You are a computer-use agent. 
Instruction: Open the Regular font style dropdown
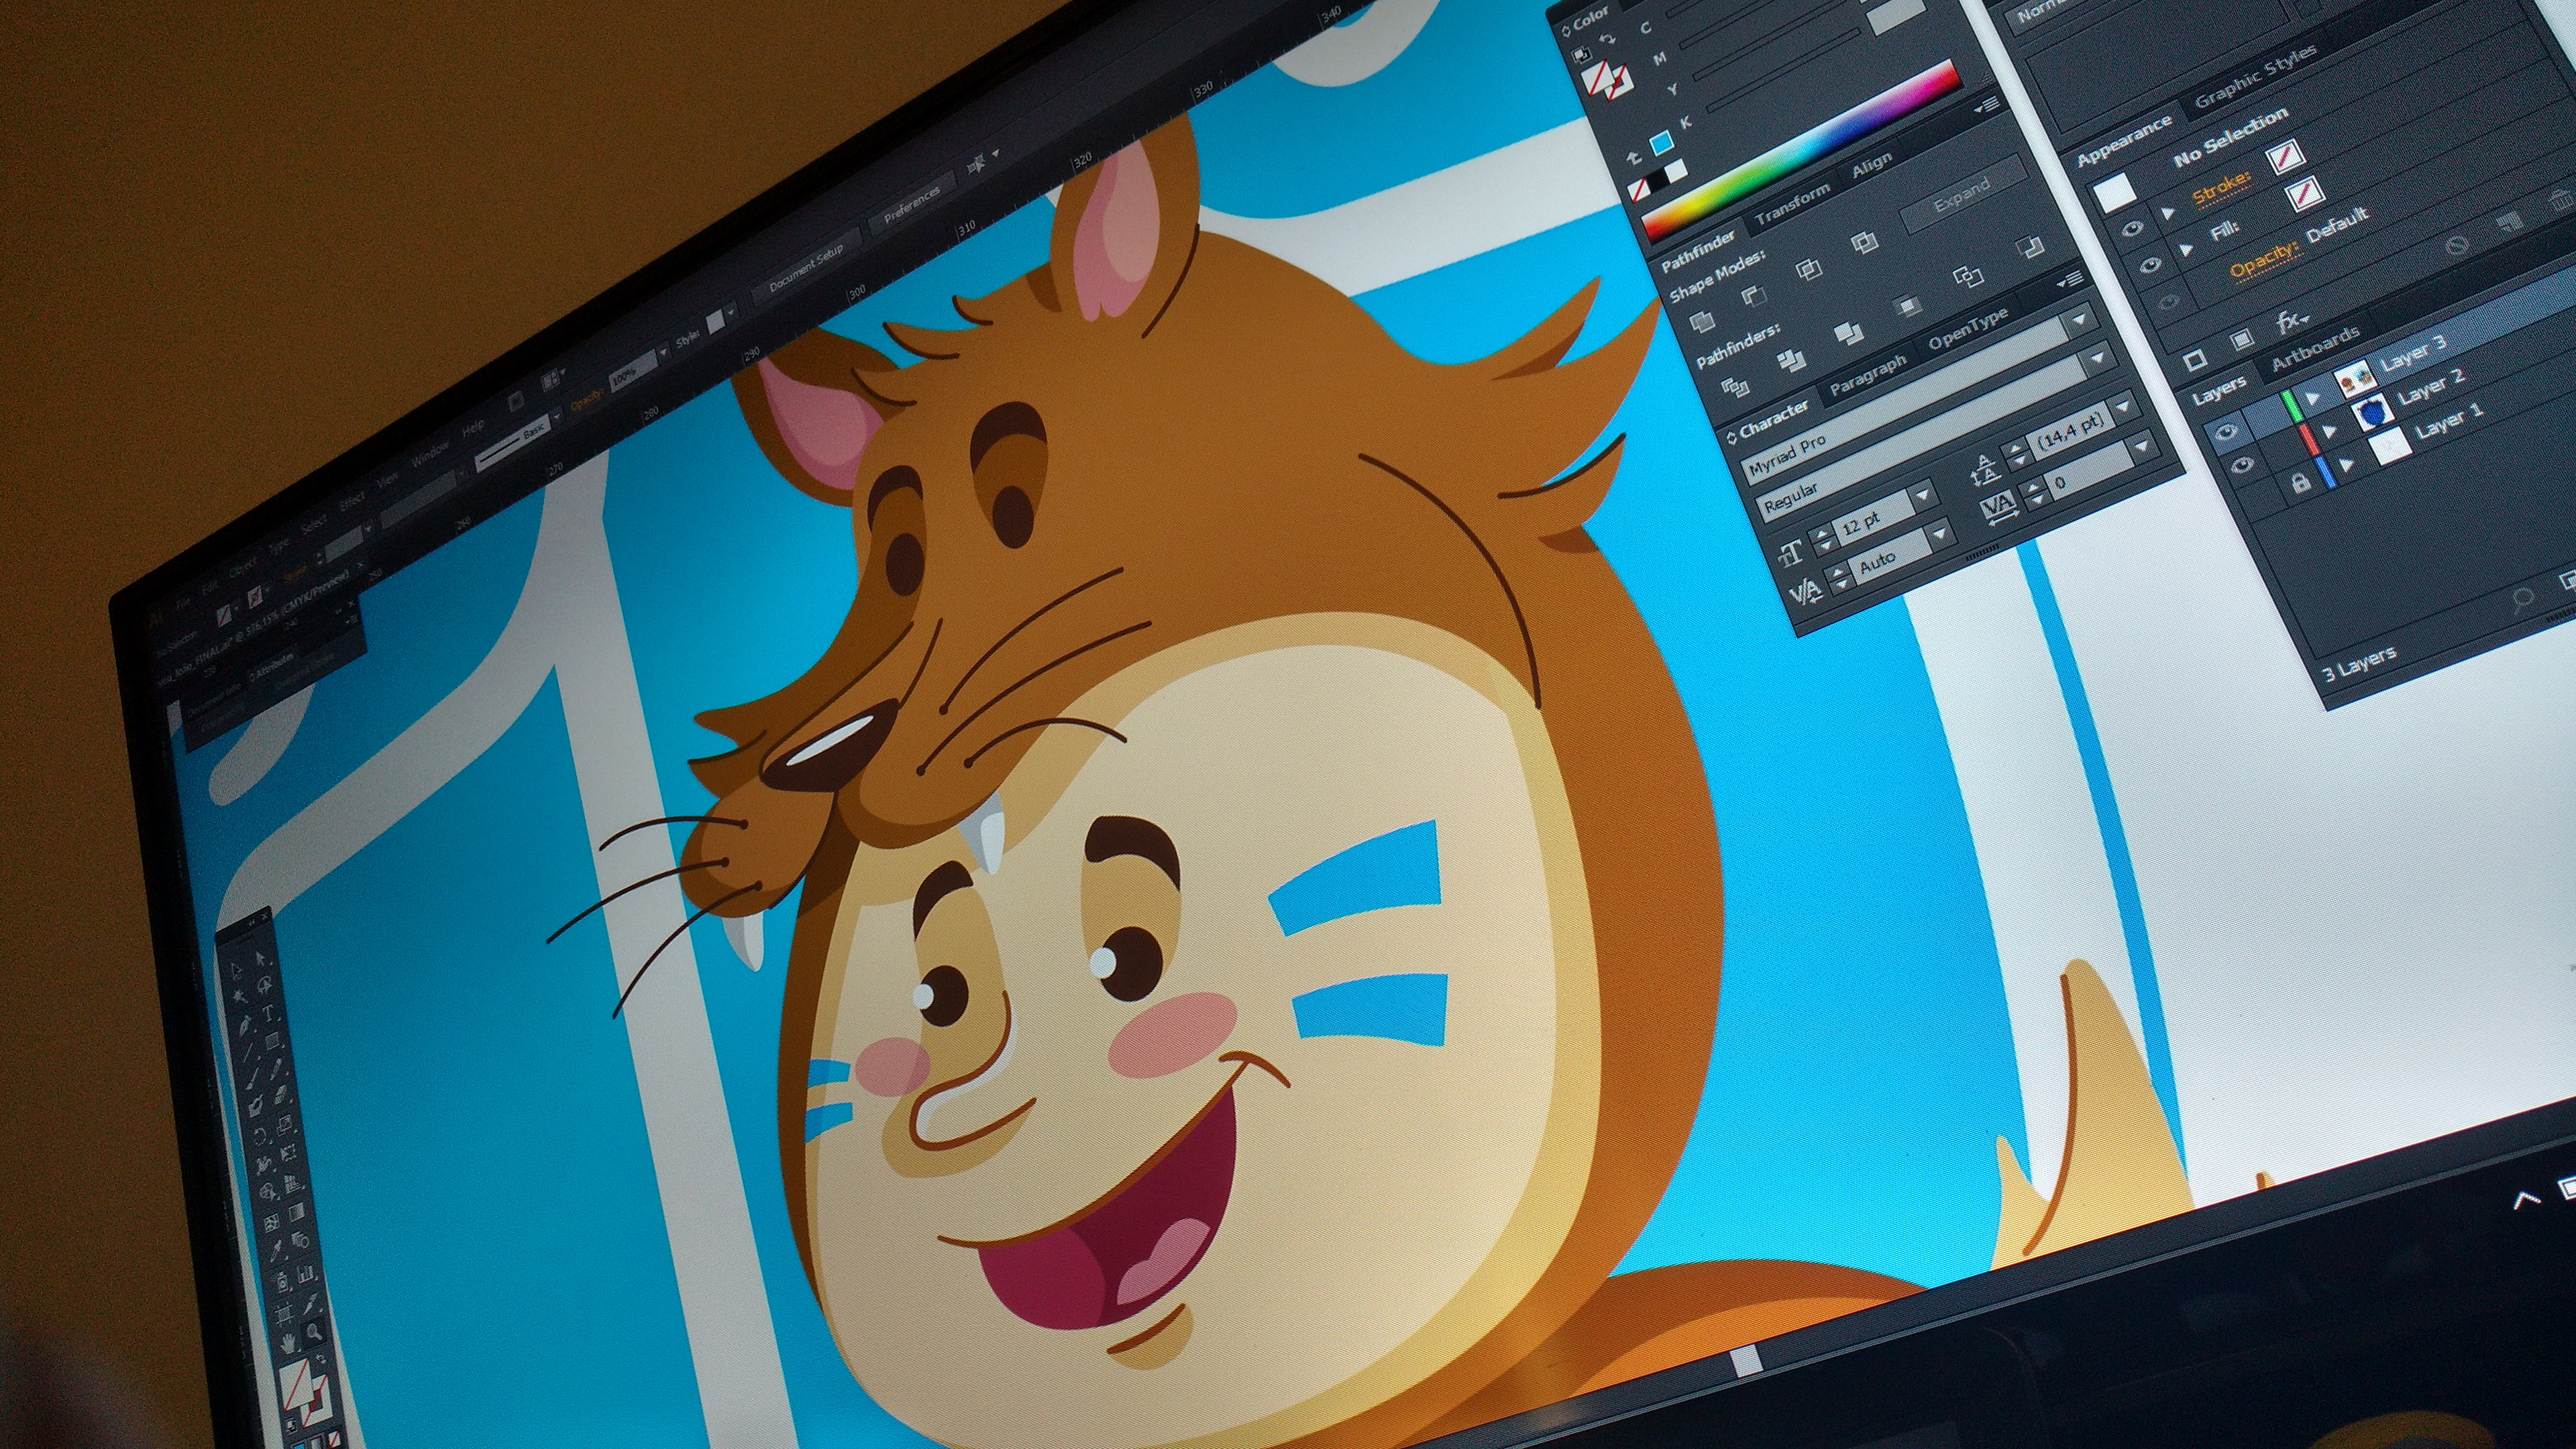[x=2098, y=358]
